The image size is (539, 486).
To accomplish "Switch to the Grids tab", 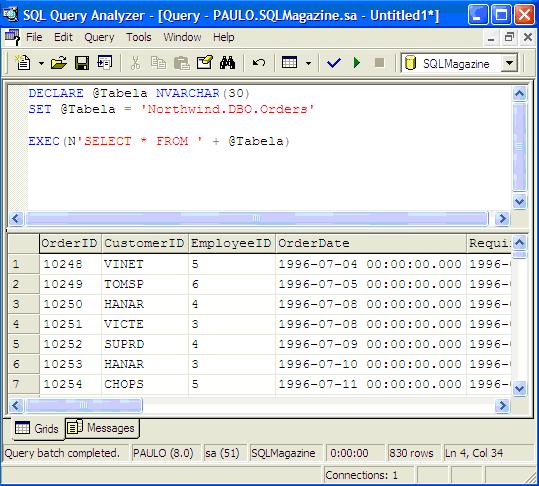I will pos(37,428).
